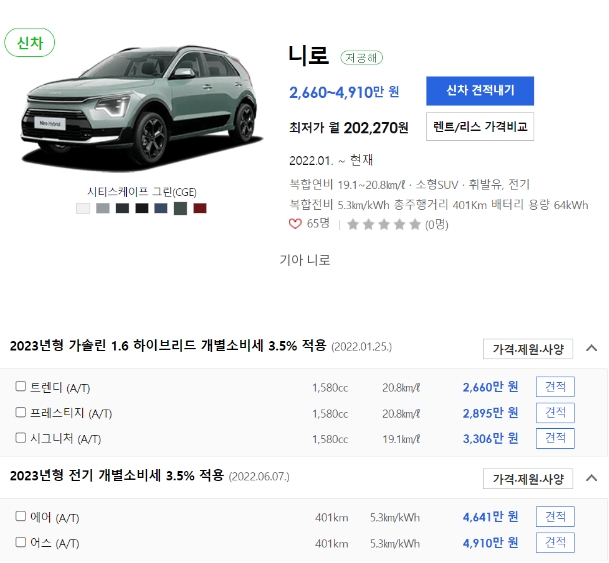Check the 에어 (A/T) trim checkbox
The height and width of the screenshot is (563, 609).
[20, 516]
